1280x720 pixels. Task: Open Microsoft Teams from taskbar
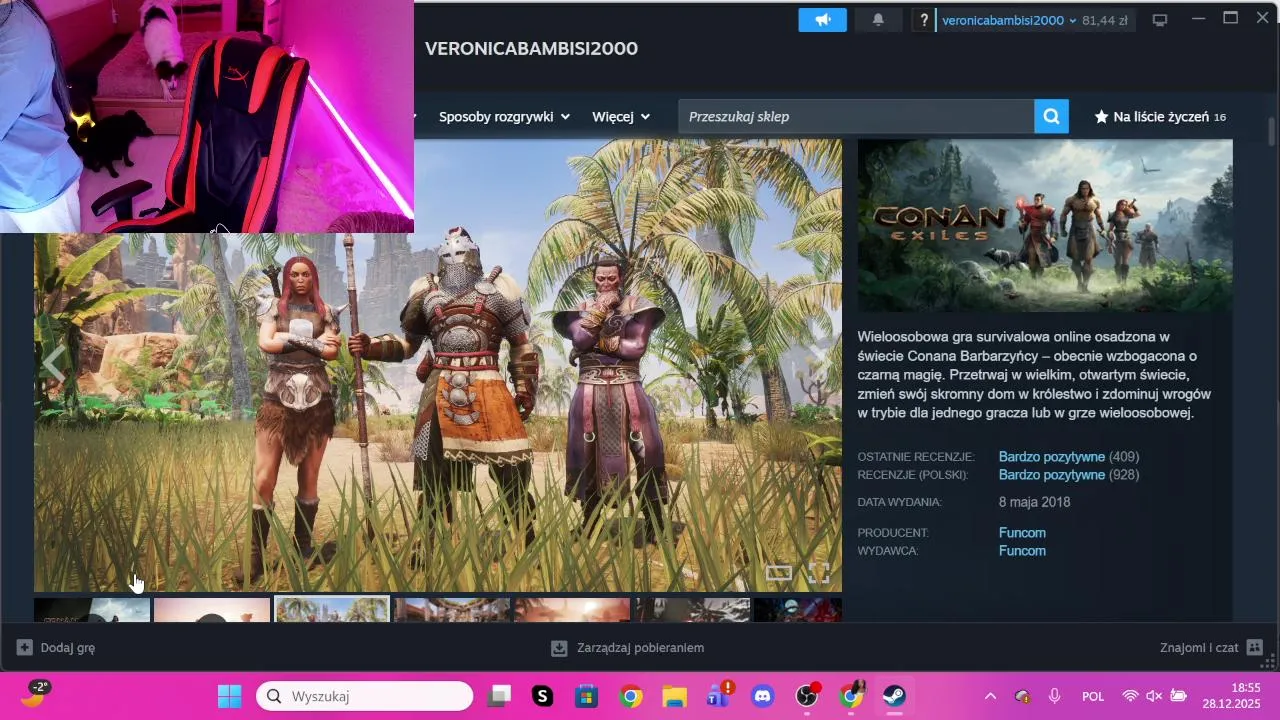[x=719, y=696]
